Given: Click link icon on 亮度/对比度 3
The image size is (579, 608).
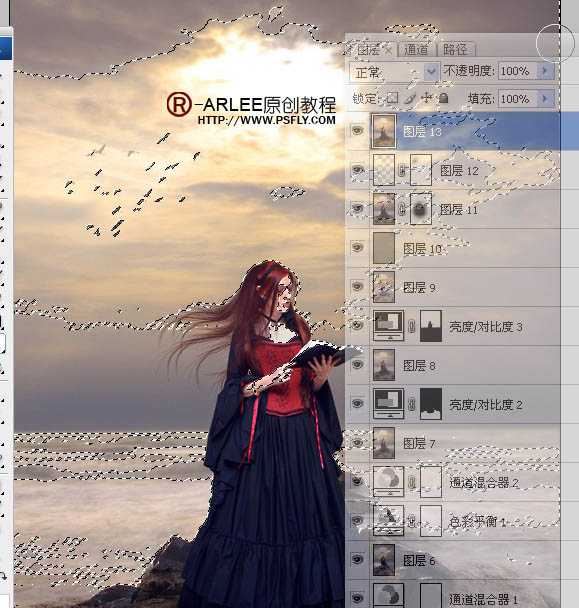Looking at the screenshot, I should click(412, 326).
